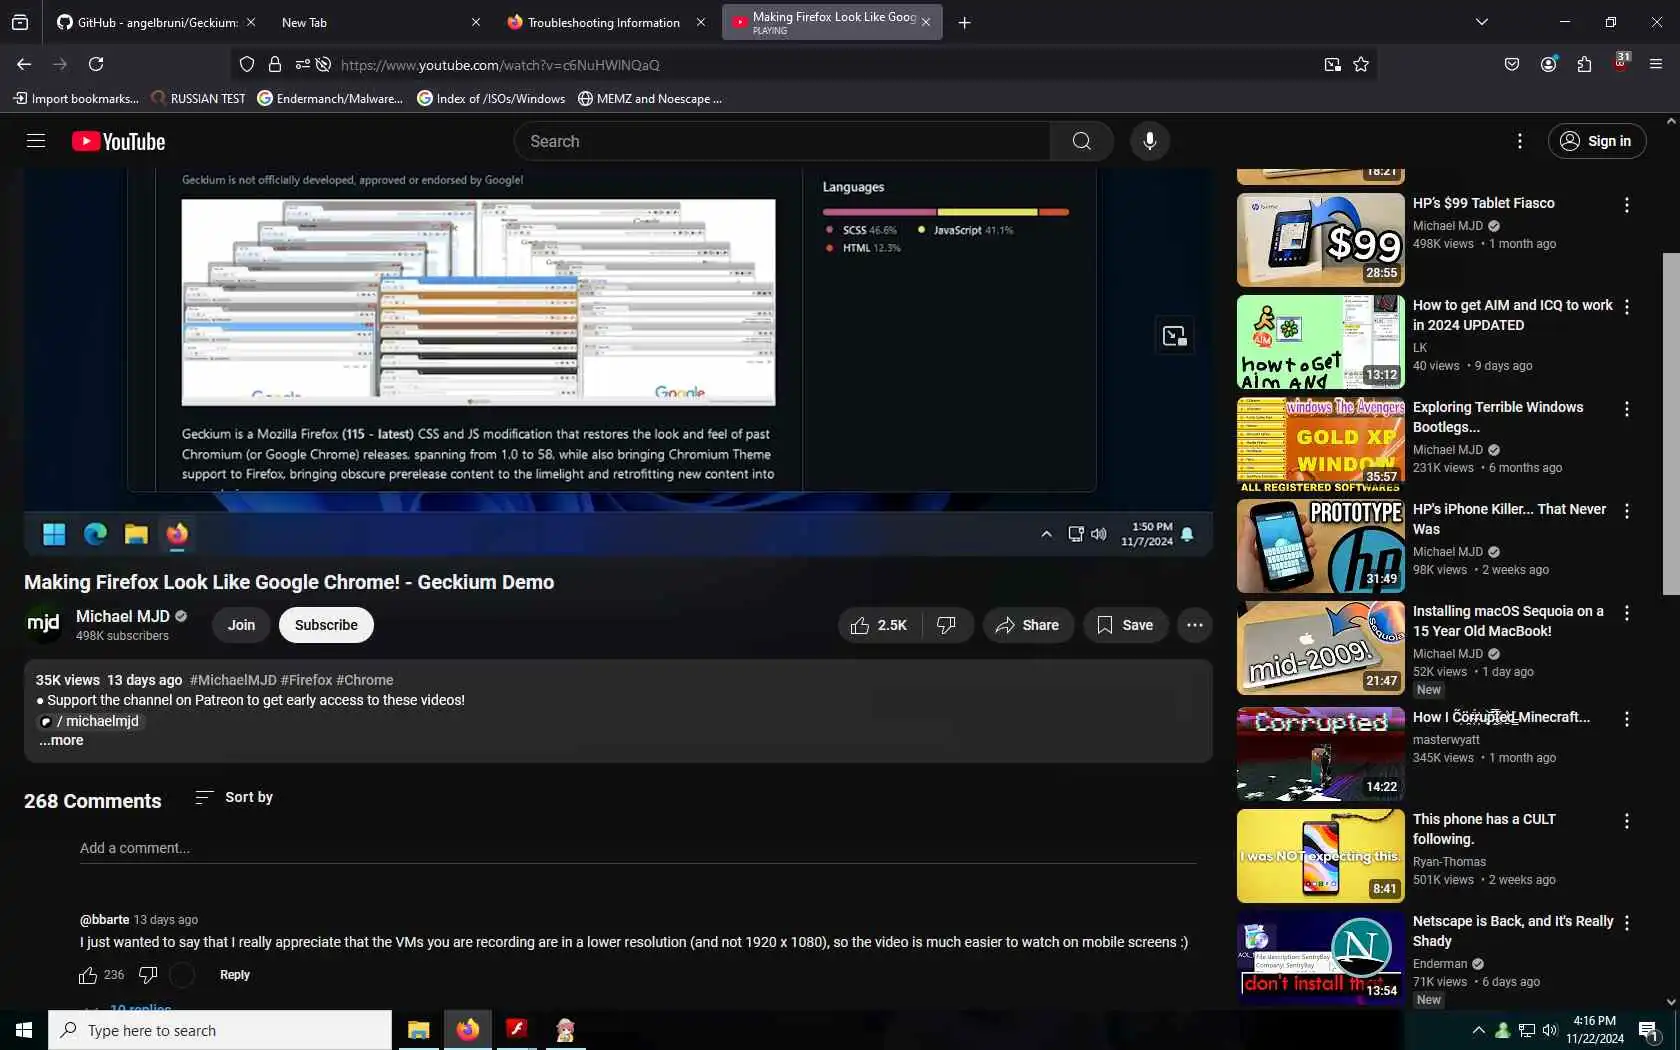Open volume control in system tray
The height and width of the screenshot is (1050, 1680).
[x=1550, y=1030]
